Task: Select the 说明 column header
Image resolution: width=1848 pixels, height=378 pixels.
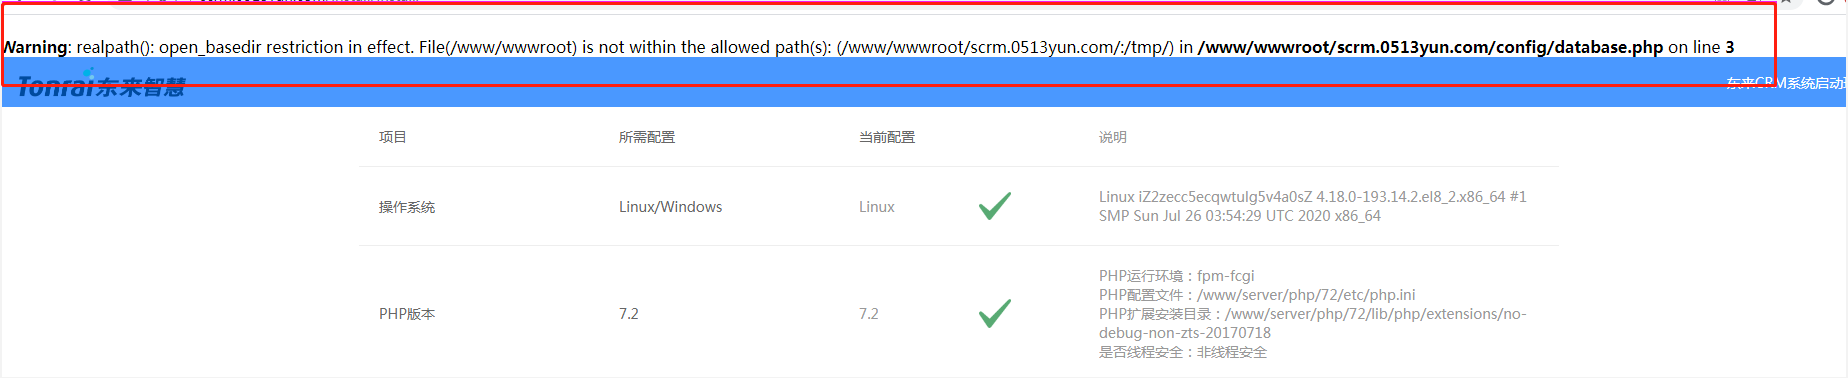Action: tap(1113, 137)
